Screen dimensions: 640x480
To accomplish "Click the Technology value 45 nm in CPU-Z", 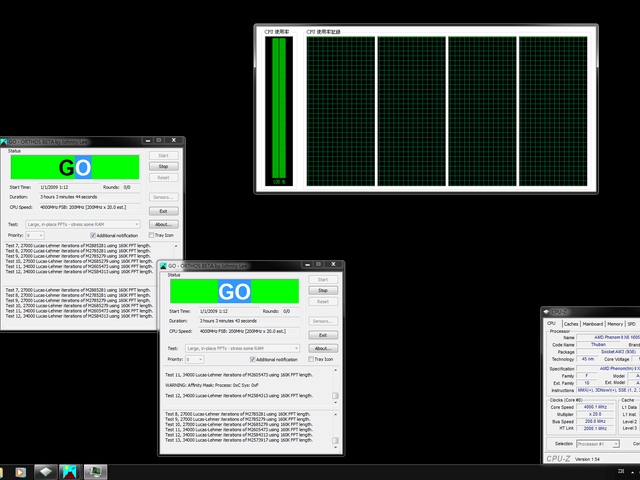I will pyautogui.click(x=588, y=359).
